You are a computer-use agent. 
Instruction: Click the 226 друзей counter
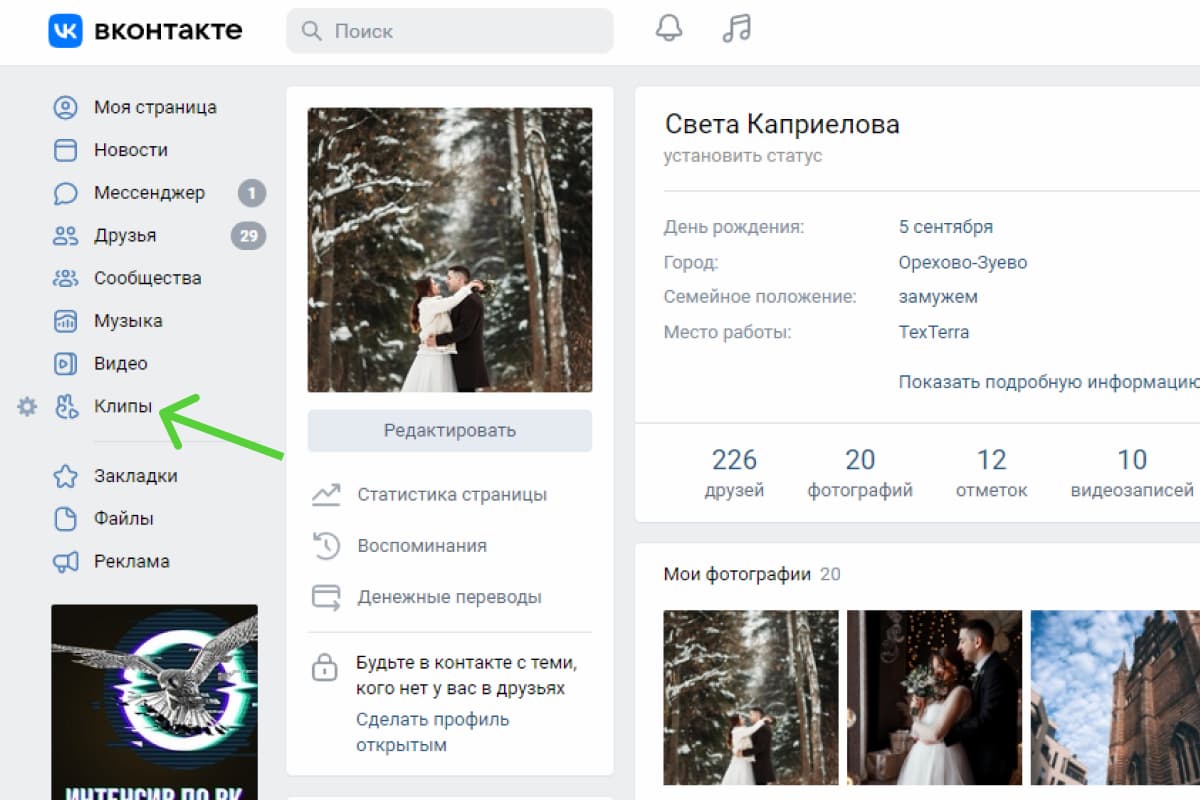tap(734, 472)
